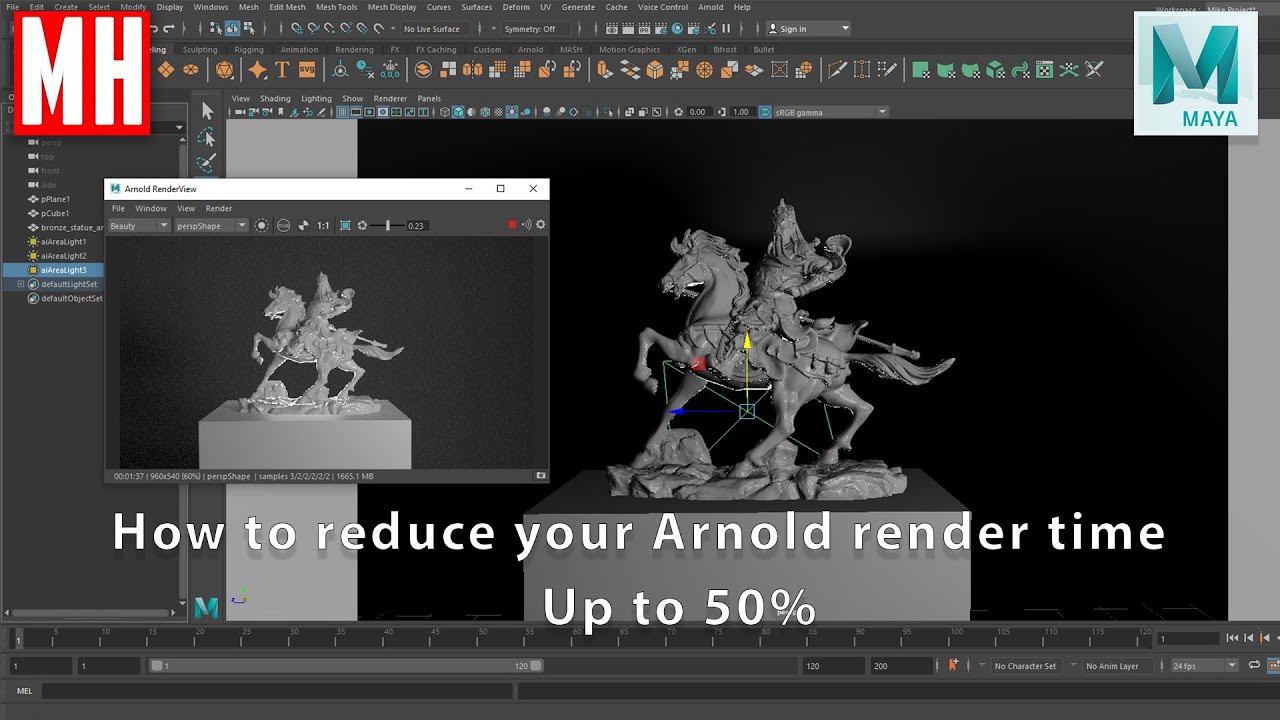Click the MEL command line input
1280x720 pixels.
point(277,690)
